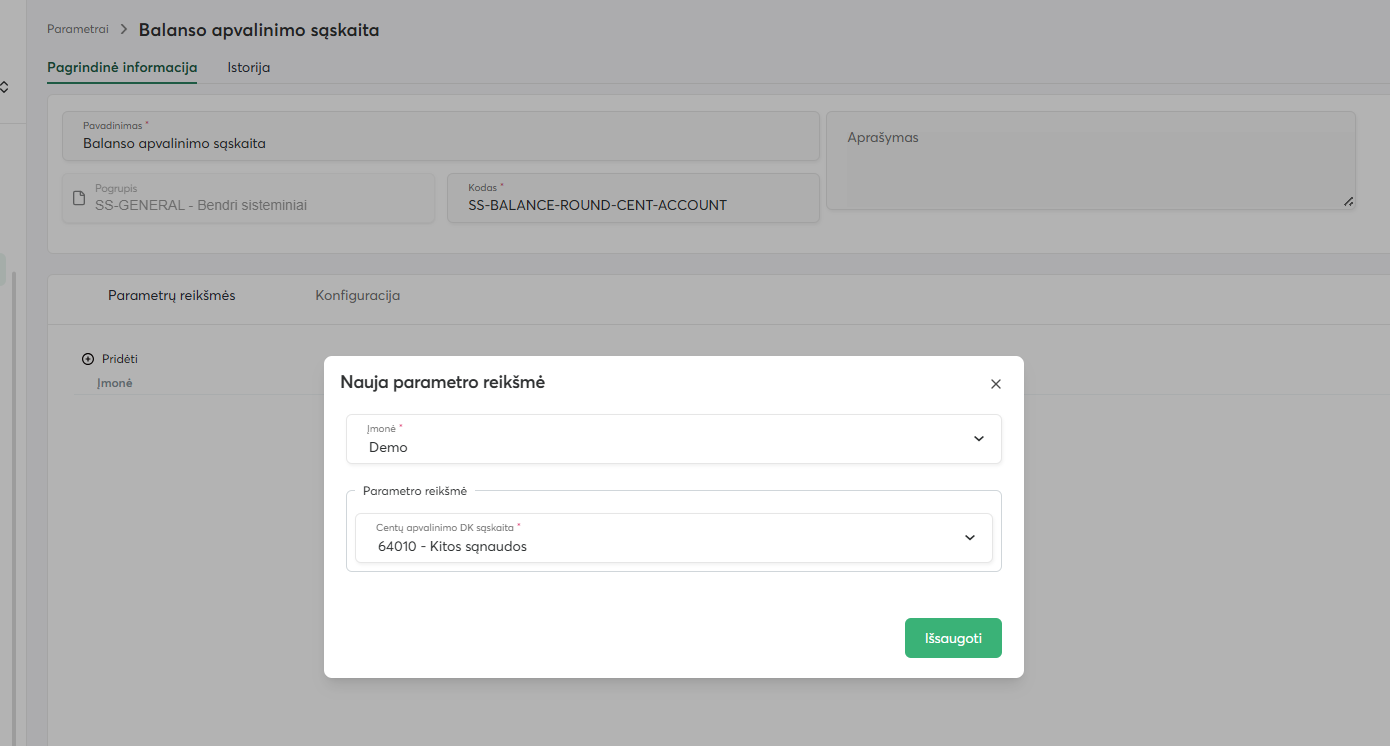Click the Pridėti button label
Image resolution: width=1390 pixels, height=746 pixels.
[x=120, y=359]
